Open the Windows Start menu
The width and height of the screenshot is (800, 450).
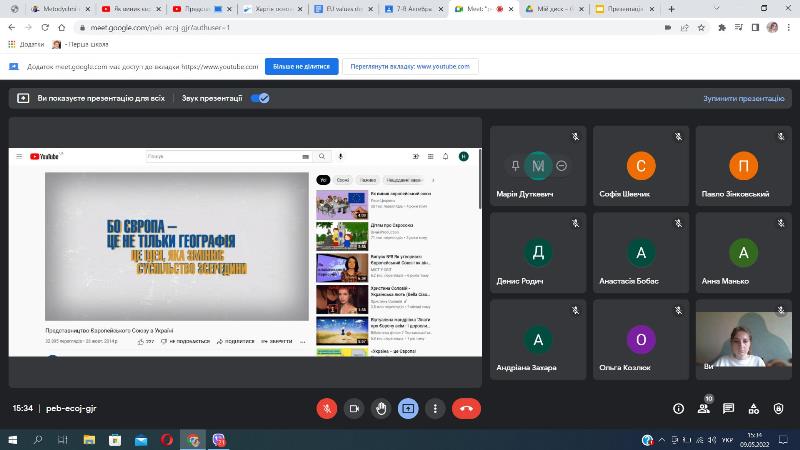click(x=12, y=439)
